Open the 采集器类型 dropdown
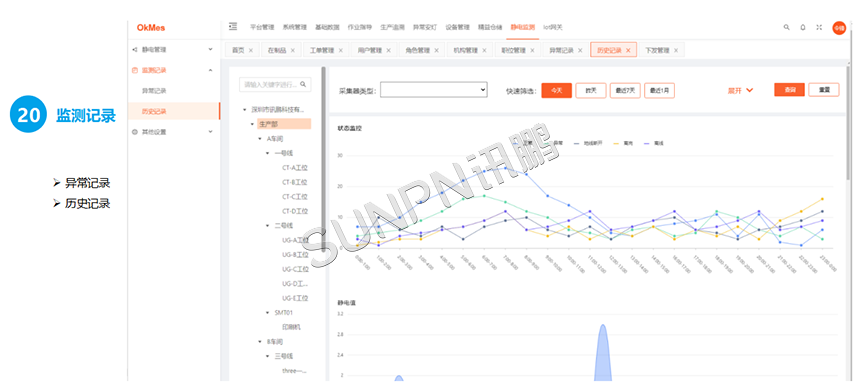Image resolution: width=860 pixels, height=391 pixels. click(x=433, y=90)
